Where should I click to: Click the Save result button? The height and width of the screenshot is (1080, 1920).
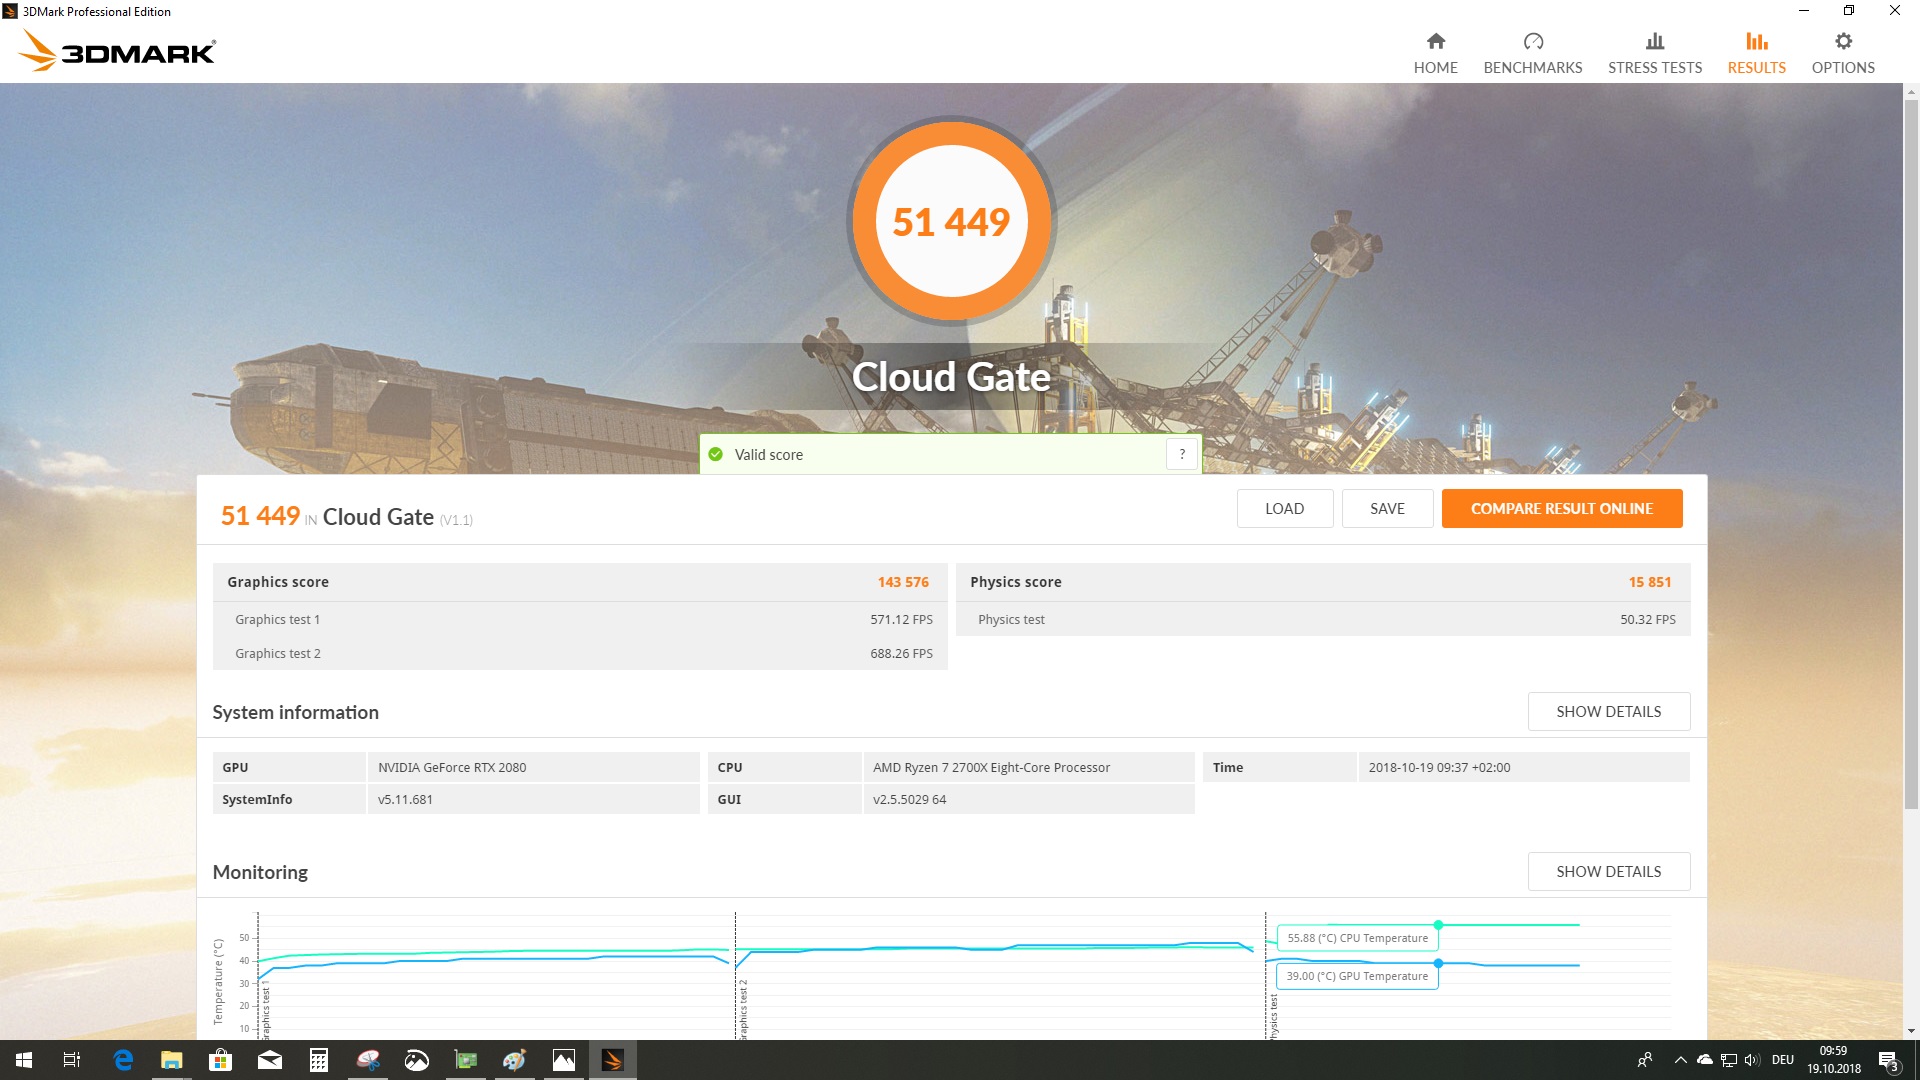click(1387, 508)
